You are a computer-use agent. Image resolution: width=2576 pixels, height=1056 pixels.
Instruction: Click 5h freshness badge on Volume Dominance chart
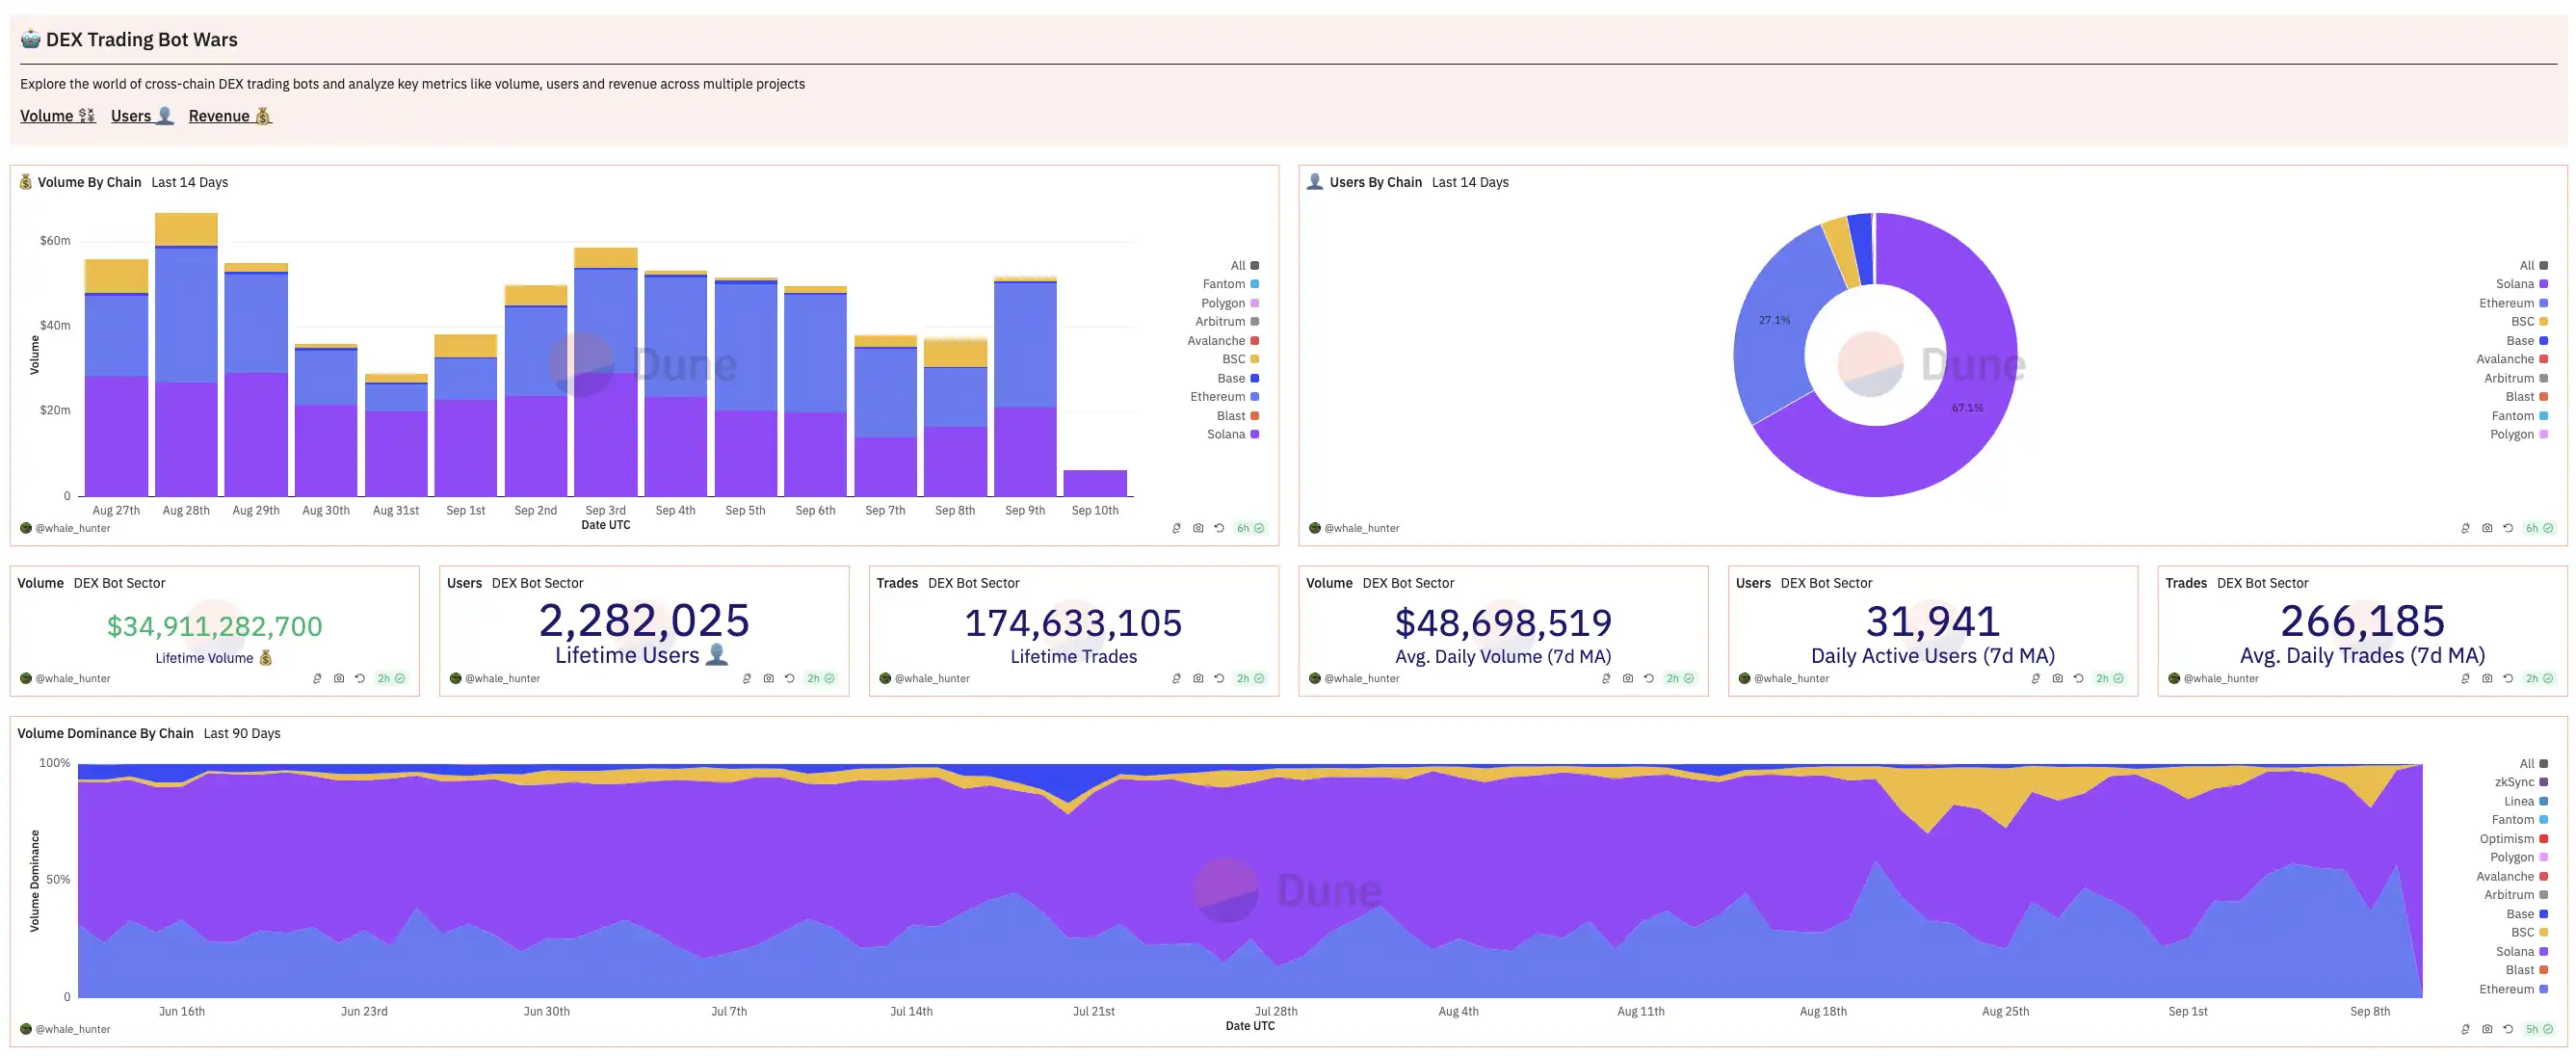(x=2539, y=1029)
